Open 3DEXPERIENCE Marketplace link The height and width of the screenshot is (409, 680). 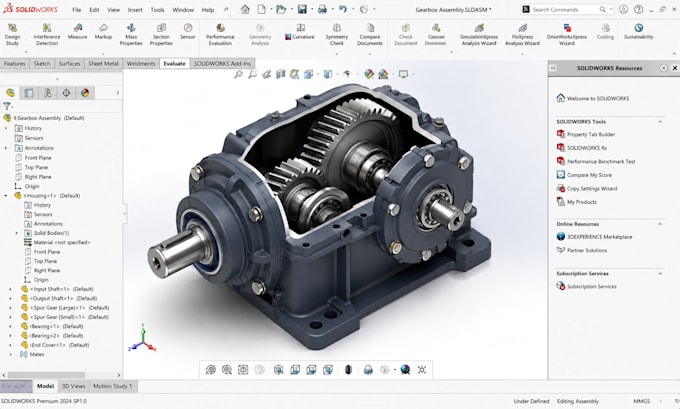(594, 237)
